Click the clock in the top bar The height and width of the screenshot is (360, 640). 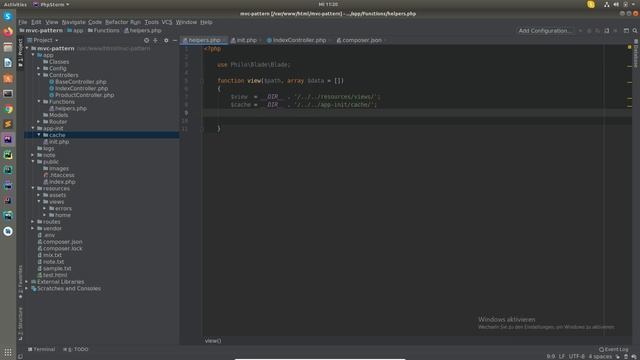(328, 4)
